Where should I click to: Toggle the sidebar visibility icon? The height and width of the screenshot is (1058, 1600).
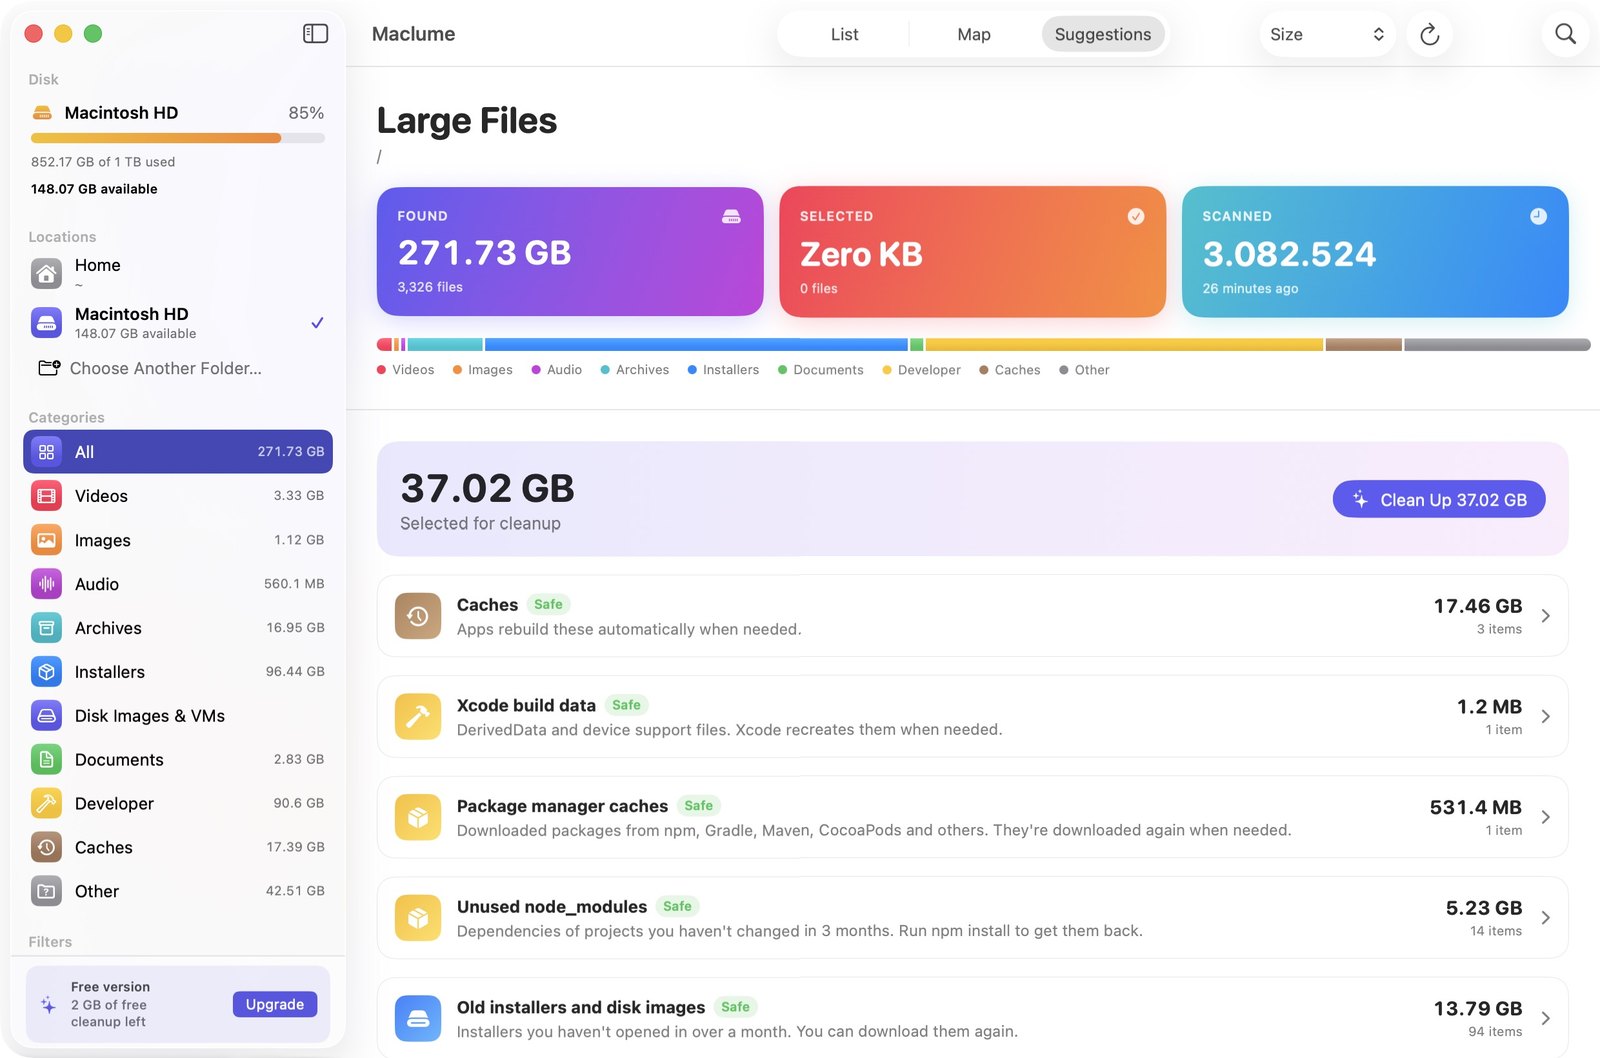315,34
